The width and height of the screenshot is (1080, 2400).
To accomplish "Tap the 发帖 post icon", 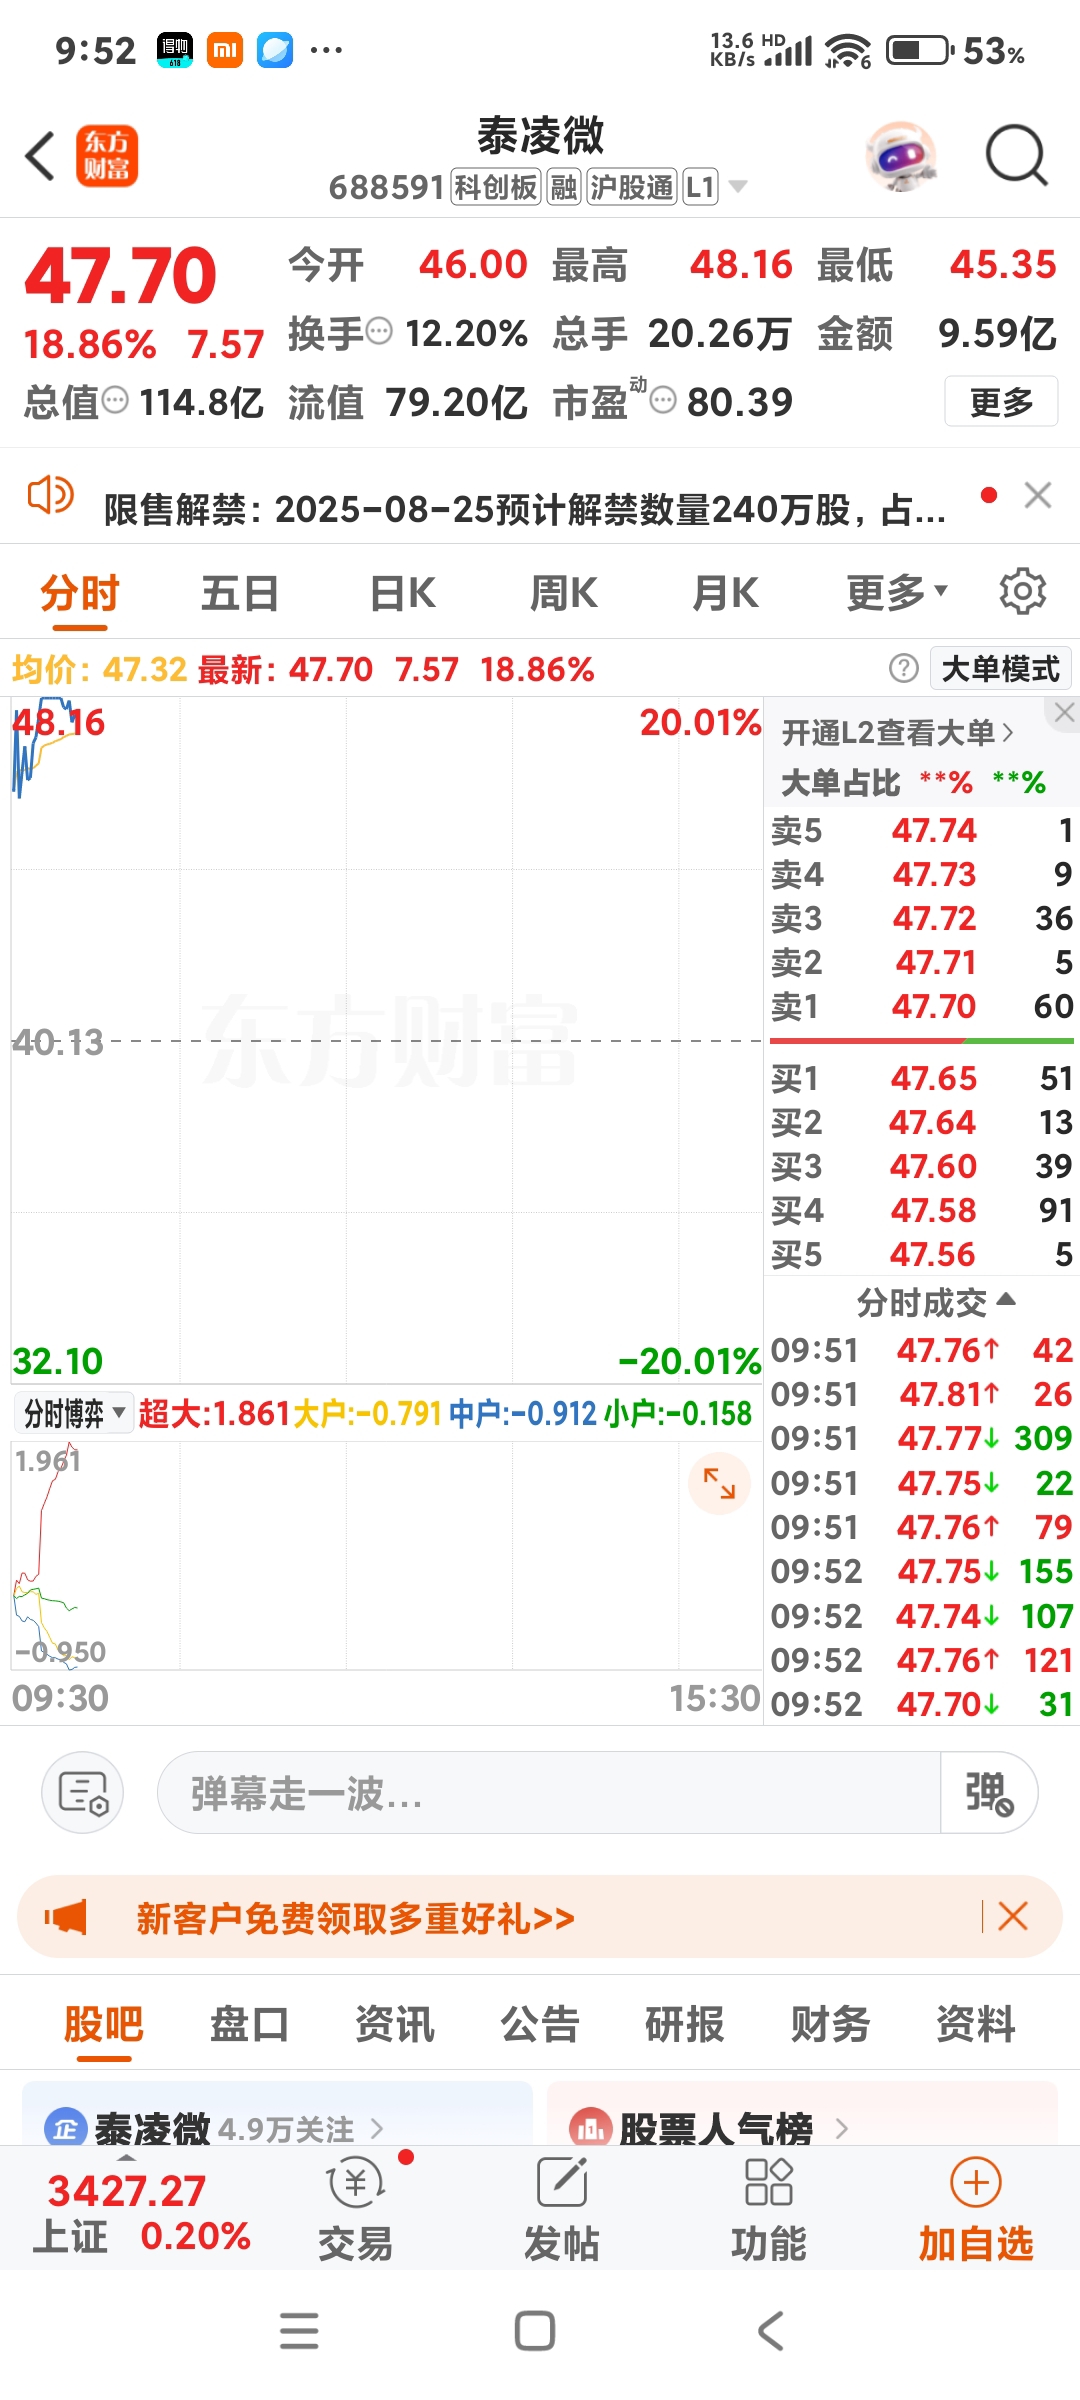I will [562, 2211].
